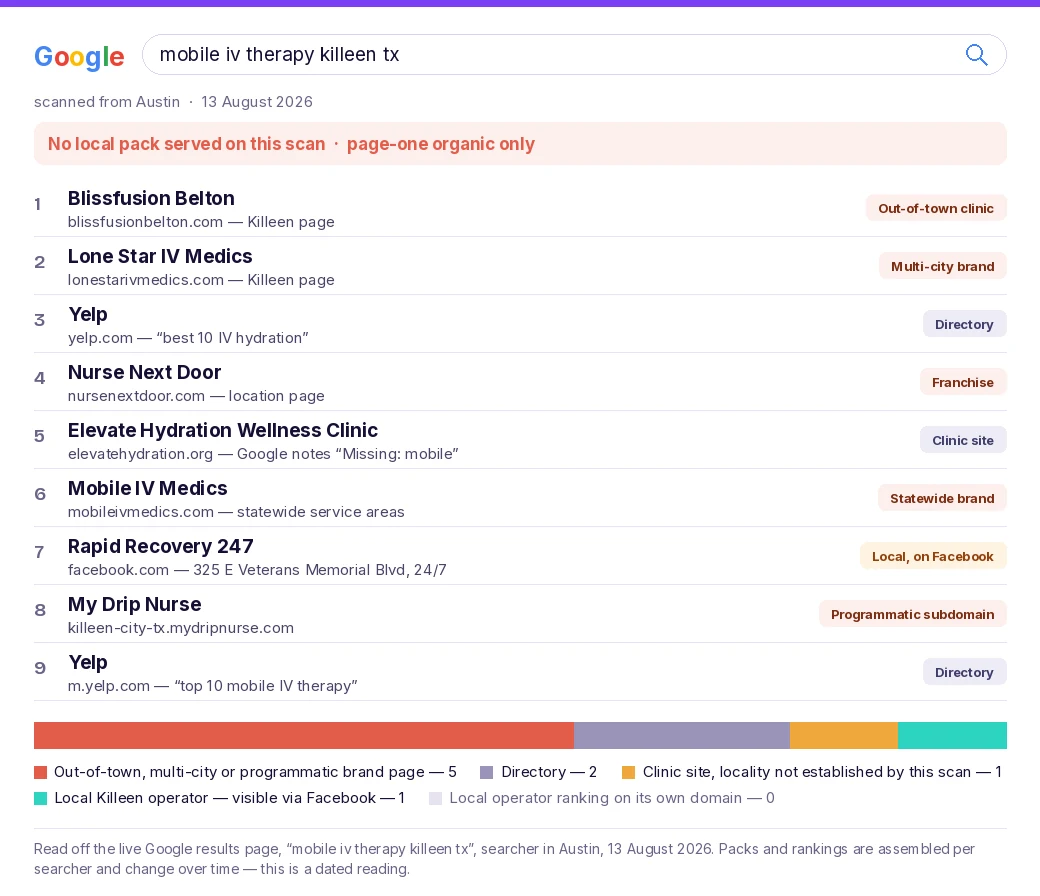Open Yelp top 10 mobile IV therapy result

520,672
